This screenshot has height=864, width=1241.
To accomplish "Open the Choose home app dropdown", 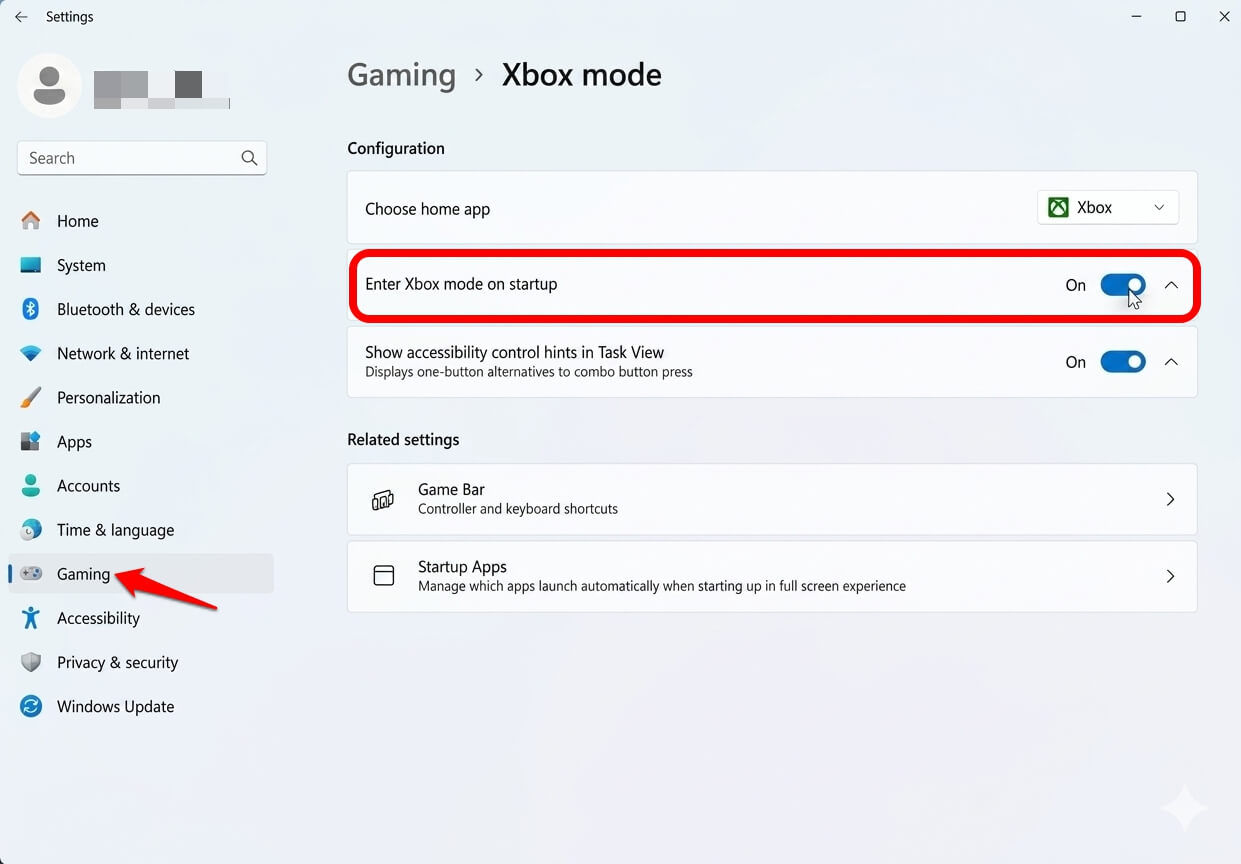I will click(x=1108, y=208).
